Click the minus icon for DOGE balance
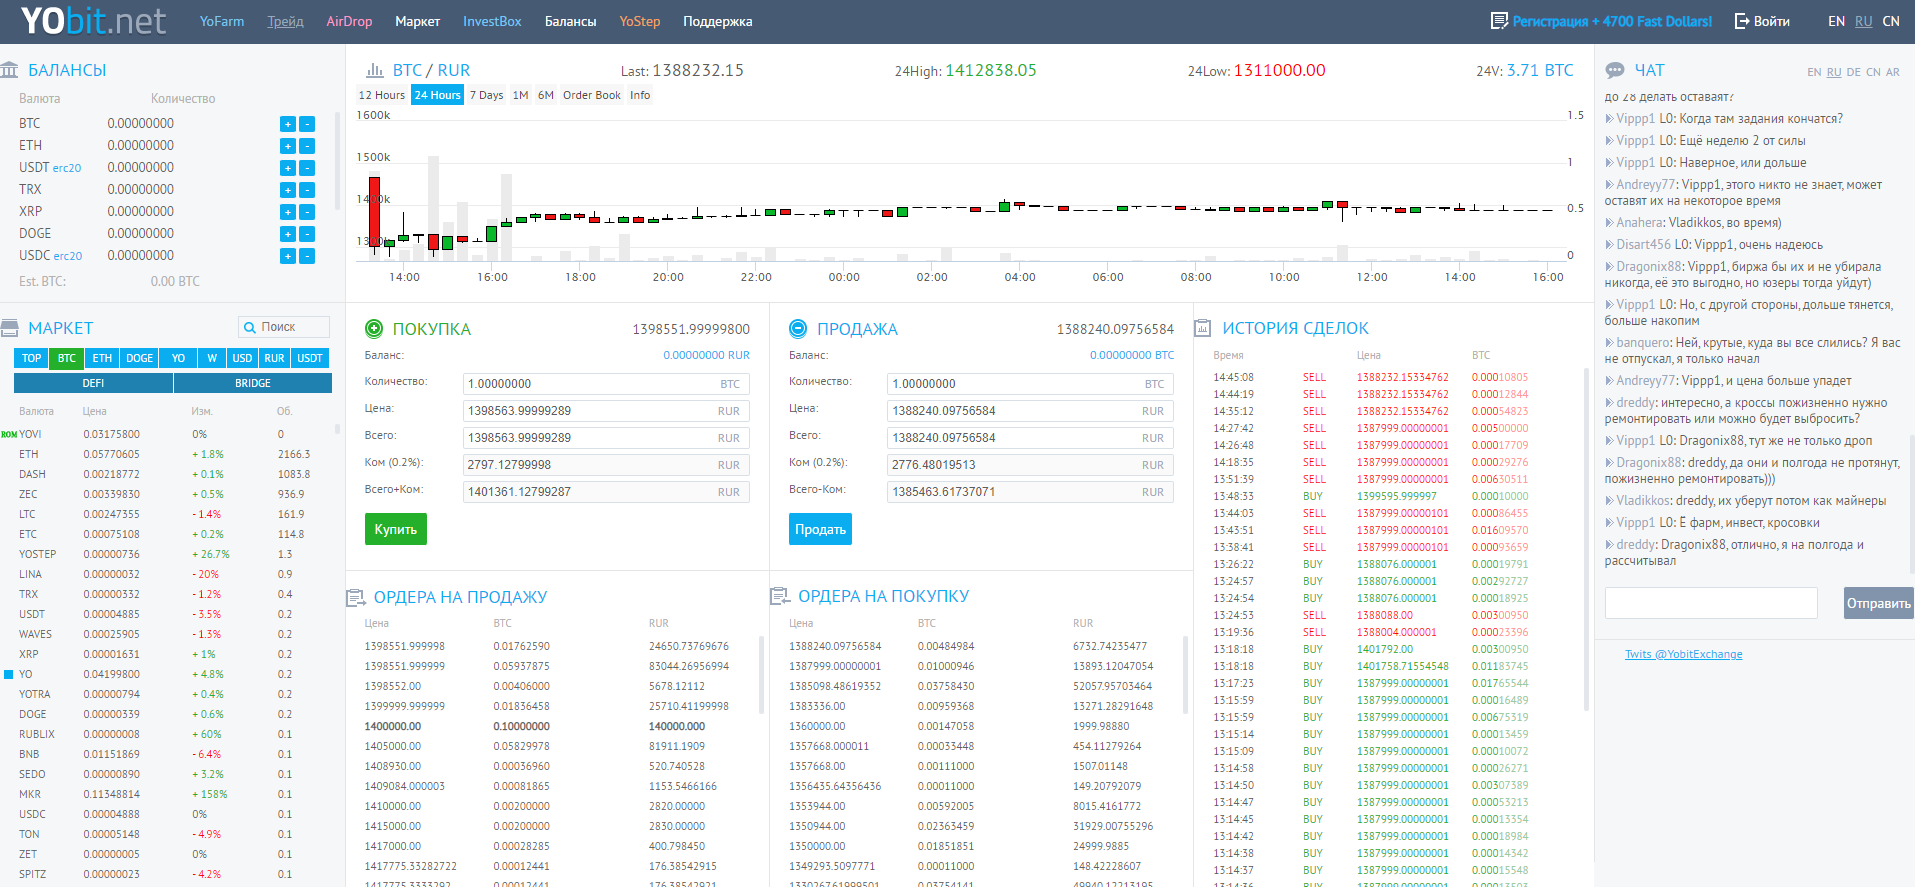 pos(307,234)
